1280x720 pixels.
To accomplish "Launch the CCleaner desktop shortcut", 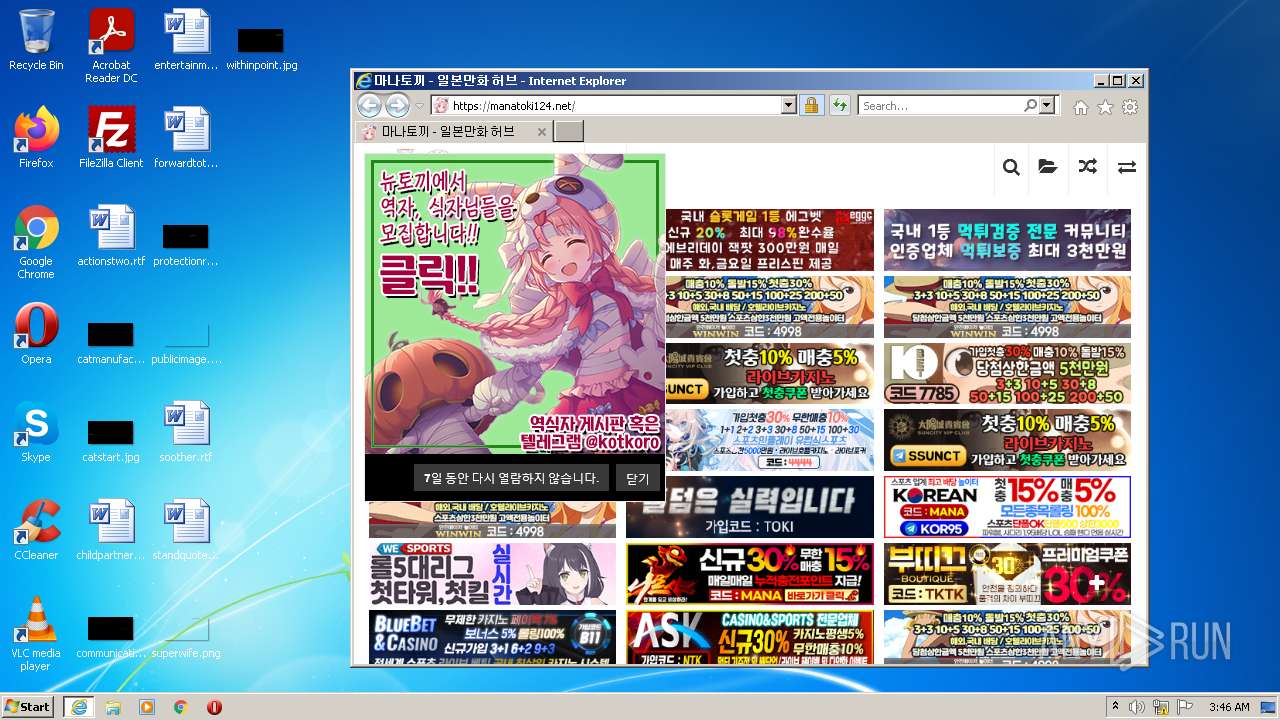I will tap(36, 530).
